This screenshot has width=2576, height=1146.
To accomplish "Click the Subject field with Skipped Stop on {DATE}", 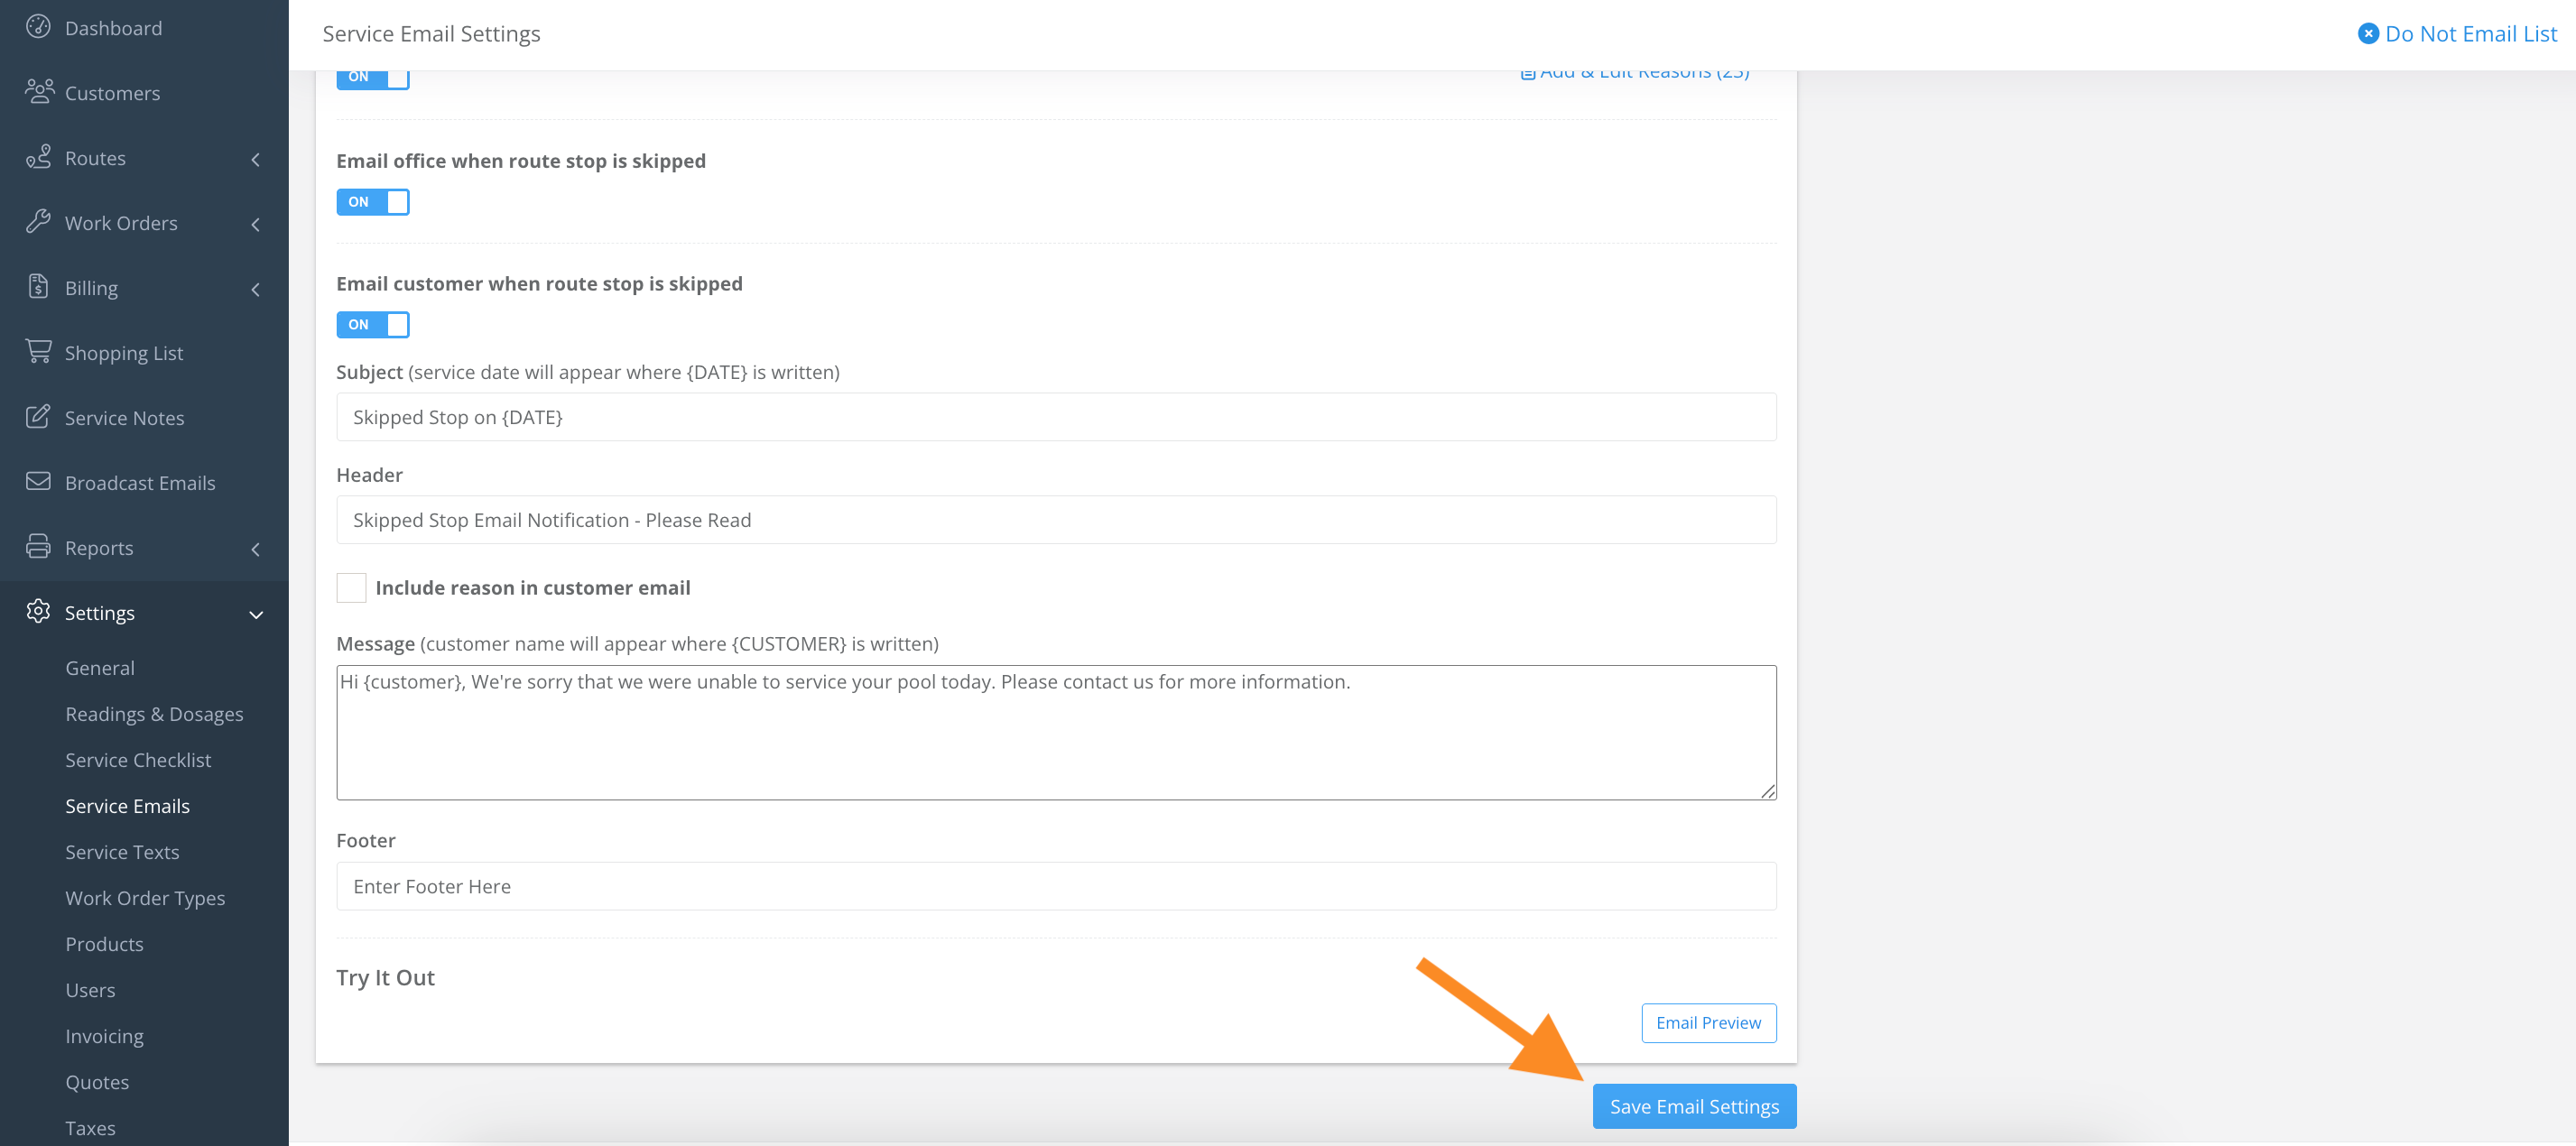I will coord(1056,417).
